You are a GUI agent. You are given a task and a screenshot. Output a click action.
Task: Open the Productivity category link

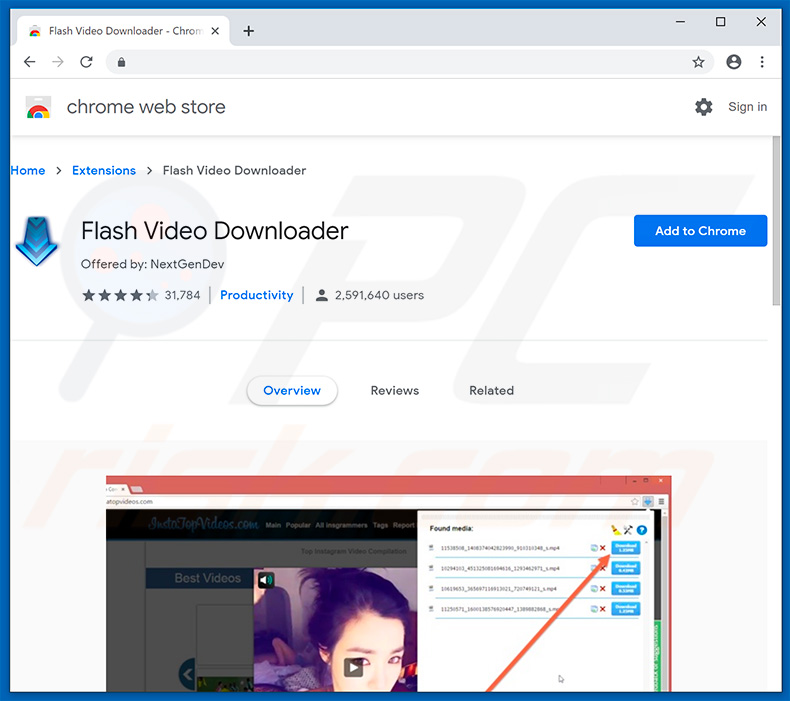click(x=256, y=295)
